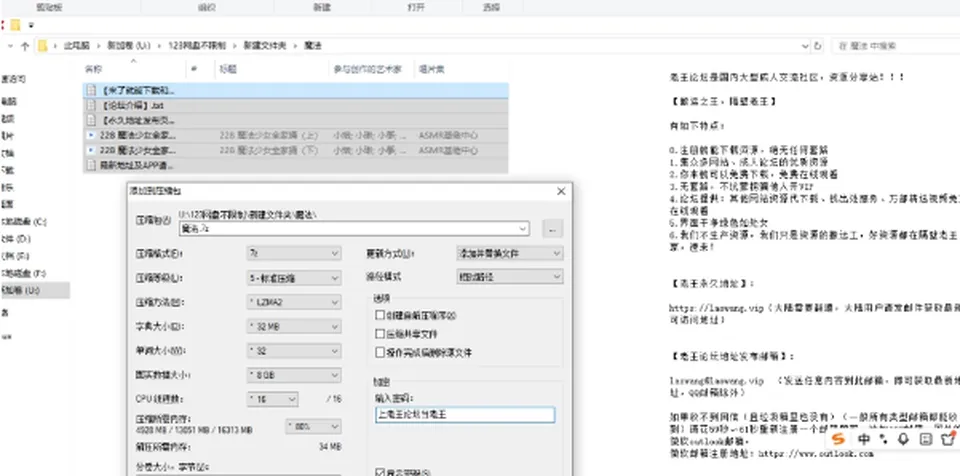The image size is (960, 476).
Task: Click into the password input field
Action: pyautogui.click(x=465, y=415)
